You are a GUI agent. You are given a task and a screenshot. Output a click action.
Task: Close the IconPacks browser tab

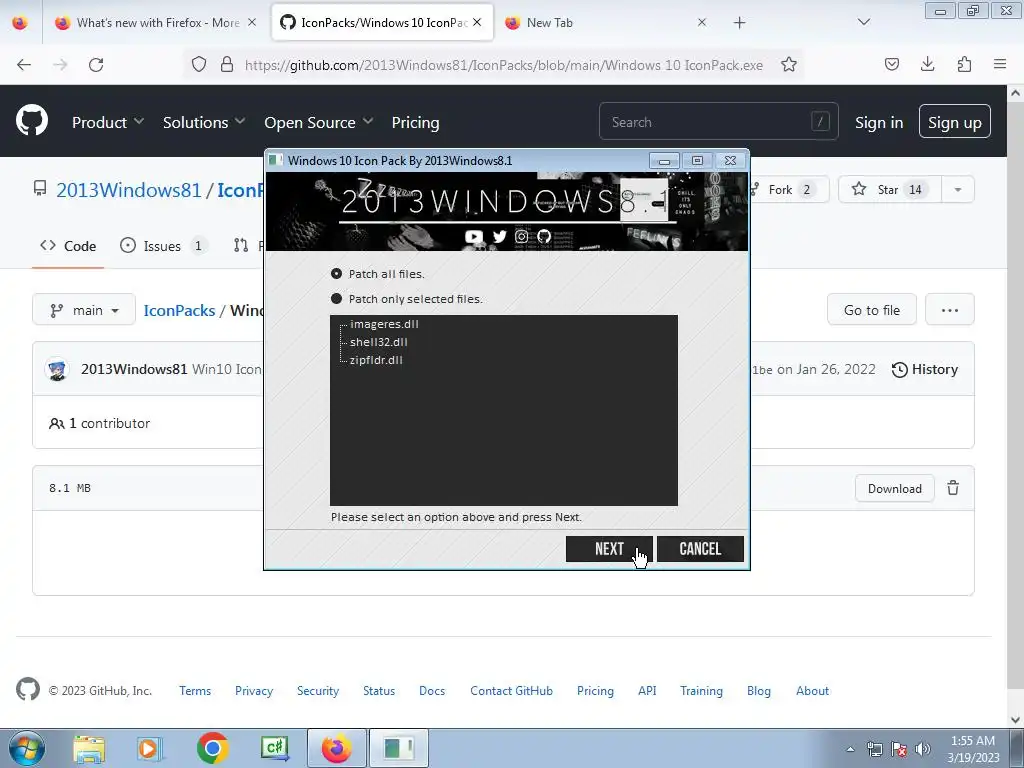477,22
